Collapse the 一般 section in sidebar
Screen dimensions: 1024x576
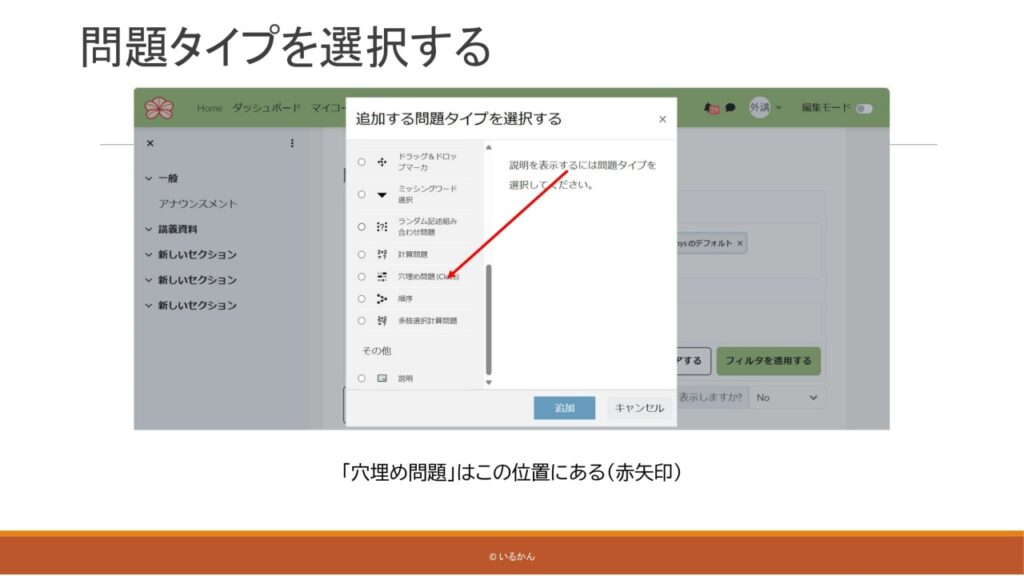[x=149, y=178]
